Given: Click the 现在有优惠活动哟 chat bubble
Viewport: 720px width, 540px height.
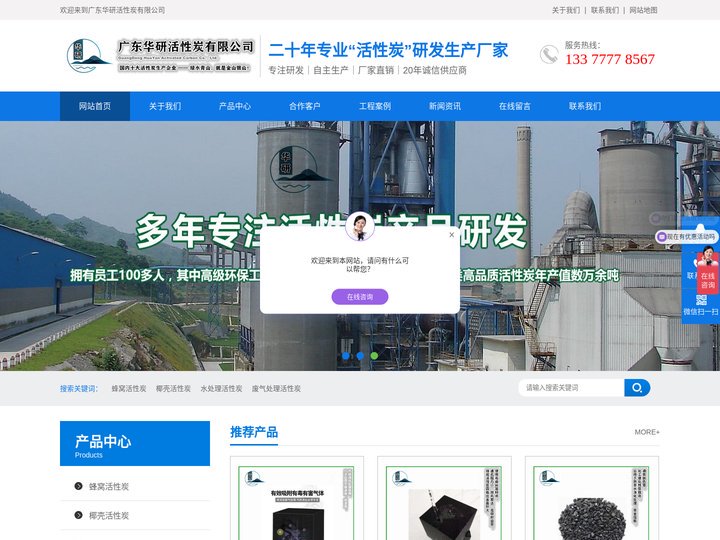Looking at the screenshot, I should (687, 236).
